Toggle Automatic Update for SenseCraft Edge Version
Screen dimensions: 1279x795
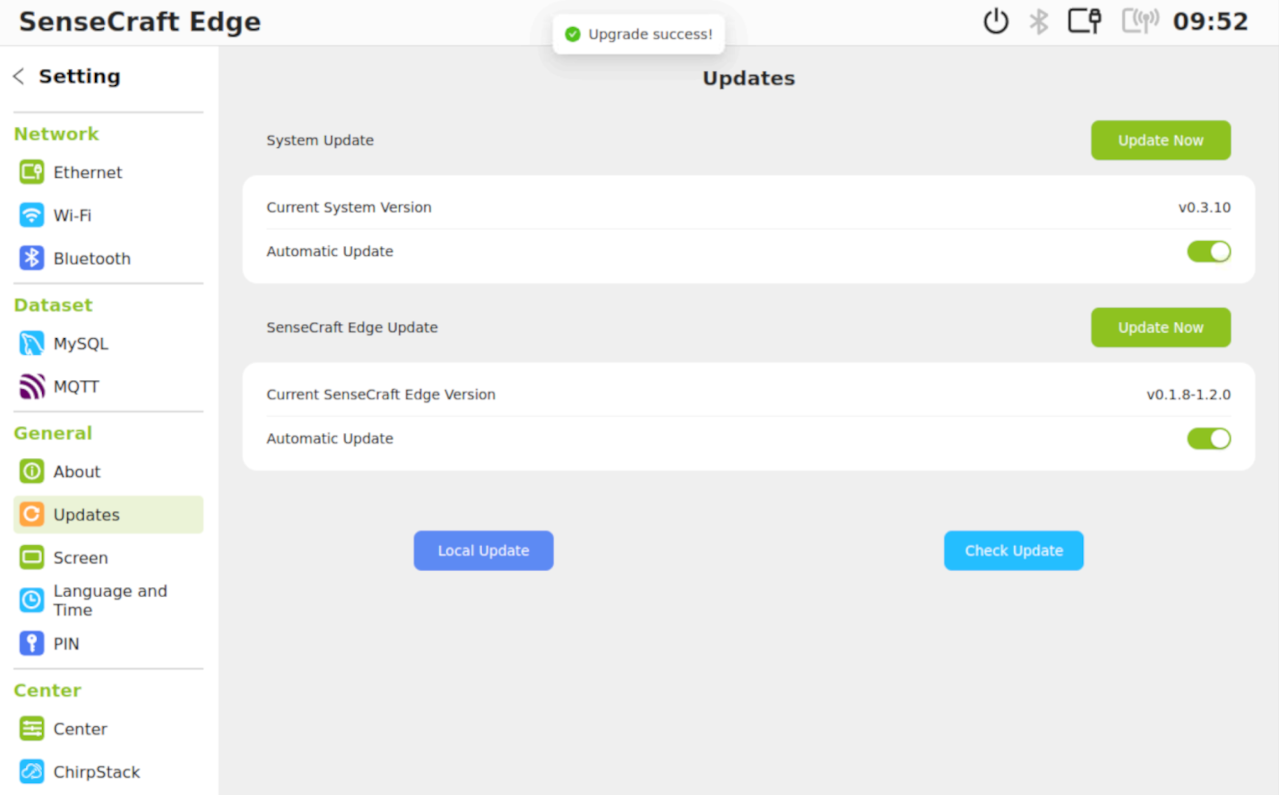click(x=1209, y=438)
